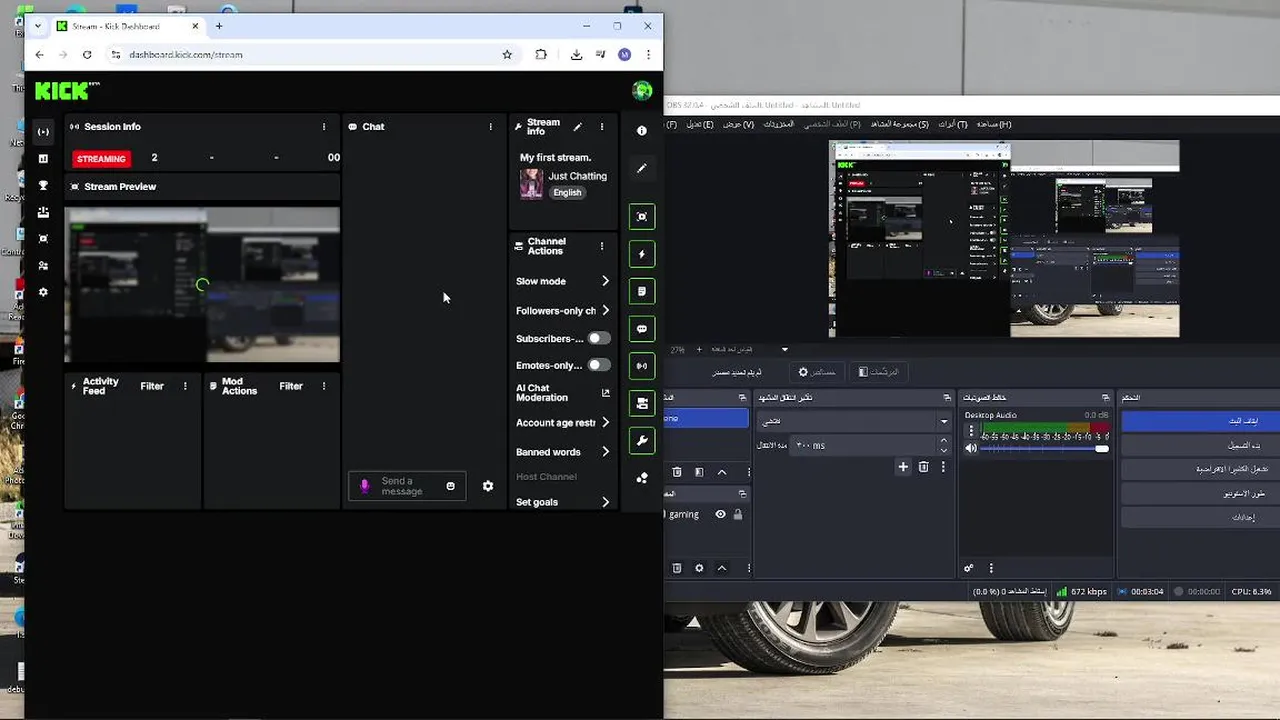The width and height of the screenshot is (1280, 720).
Task: Open the three-dot menu of Activity Feed
Action: point(185,386)
